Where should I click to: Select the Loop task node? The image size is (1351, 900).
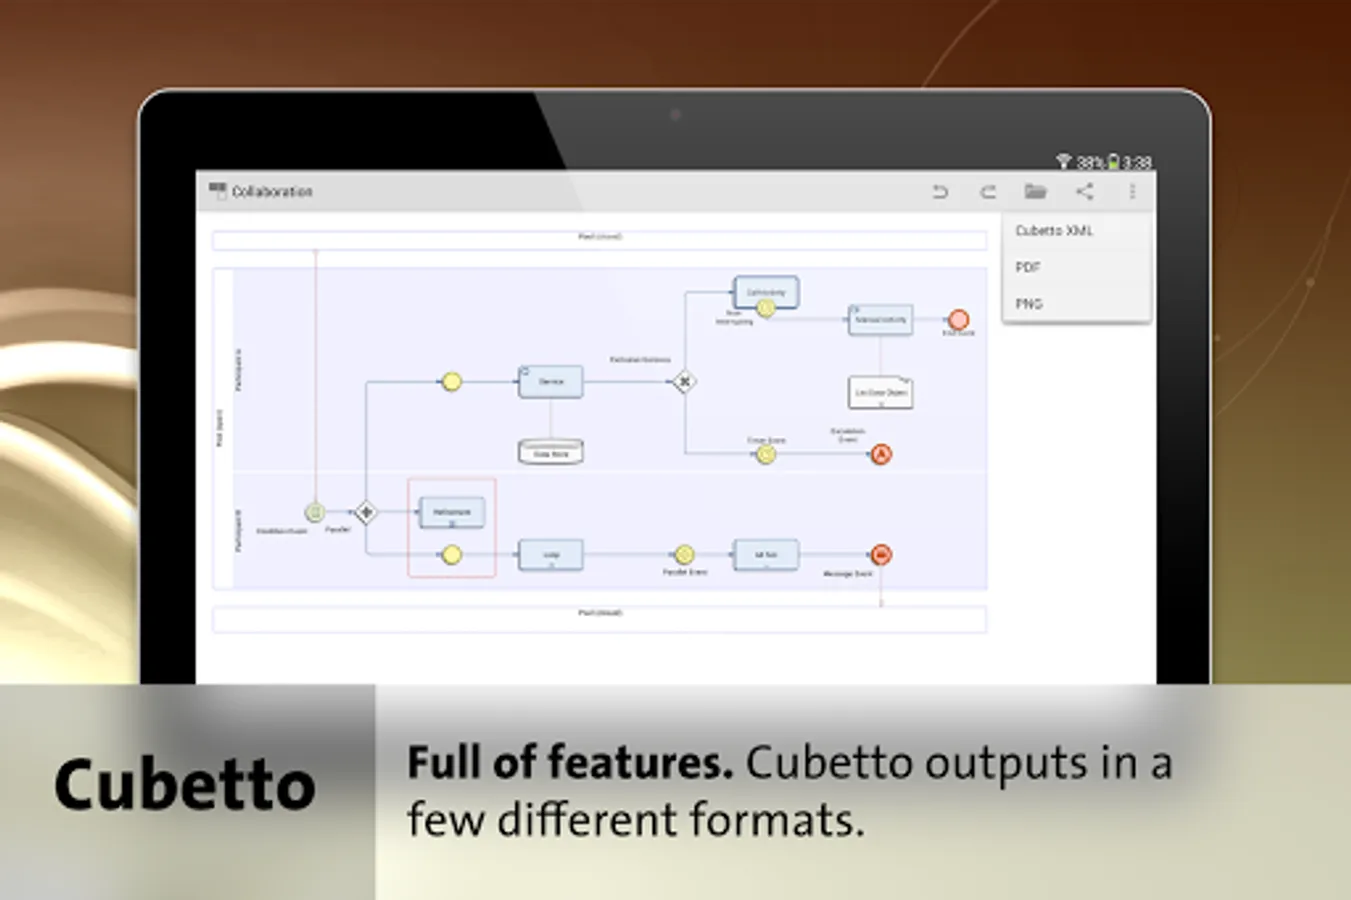(551, 554)
